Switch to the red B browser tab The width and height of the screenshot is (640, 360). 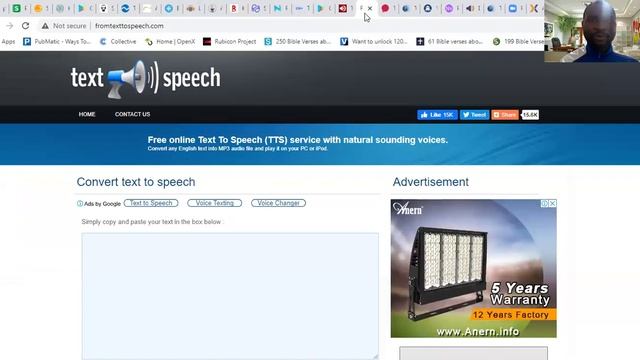point(234,8)
